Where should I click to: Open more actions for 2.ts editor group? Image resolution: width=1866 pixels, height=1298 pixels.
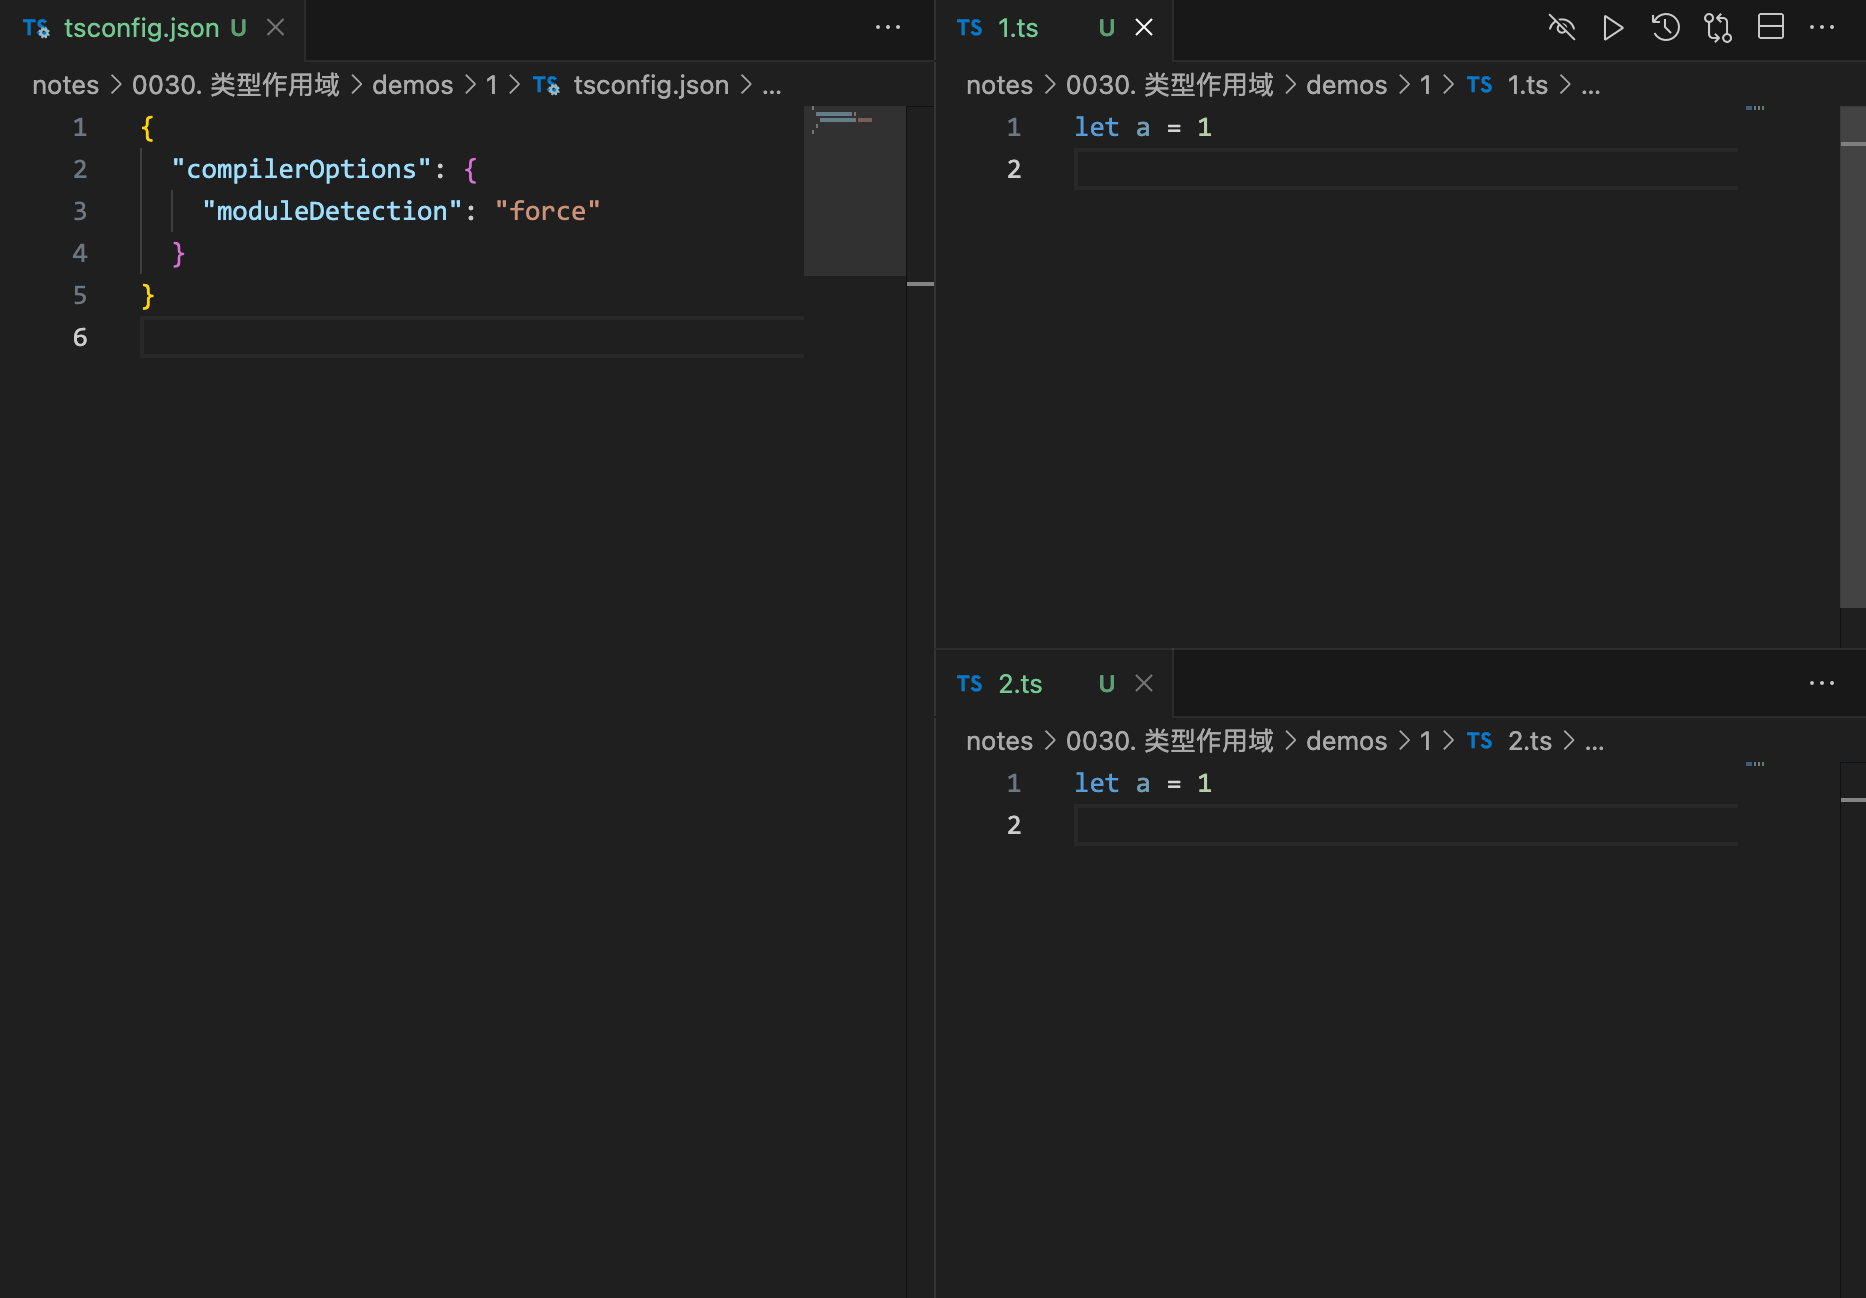[x=1822, y=684]
